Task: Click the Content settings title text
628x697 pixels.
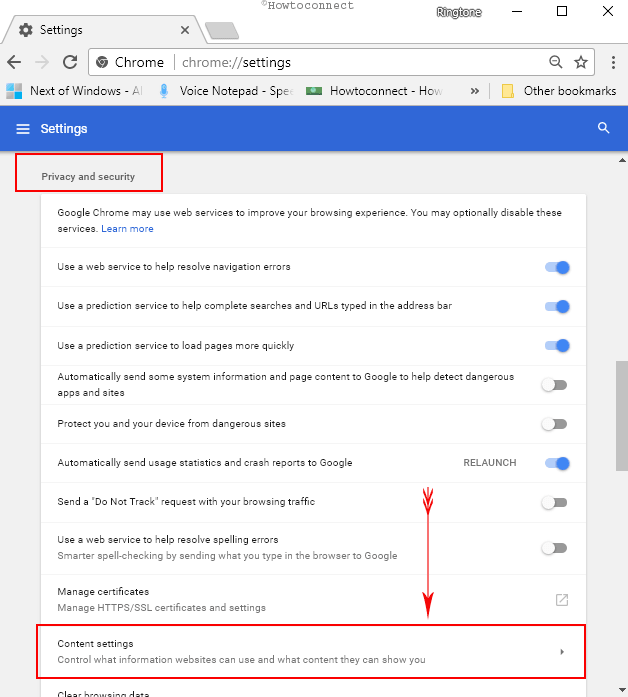Action: [95, 644]
